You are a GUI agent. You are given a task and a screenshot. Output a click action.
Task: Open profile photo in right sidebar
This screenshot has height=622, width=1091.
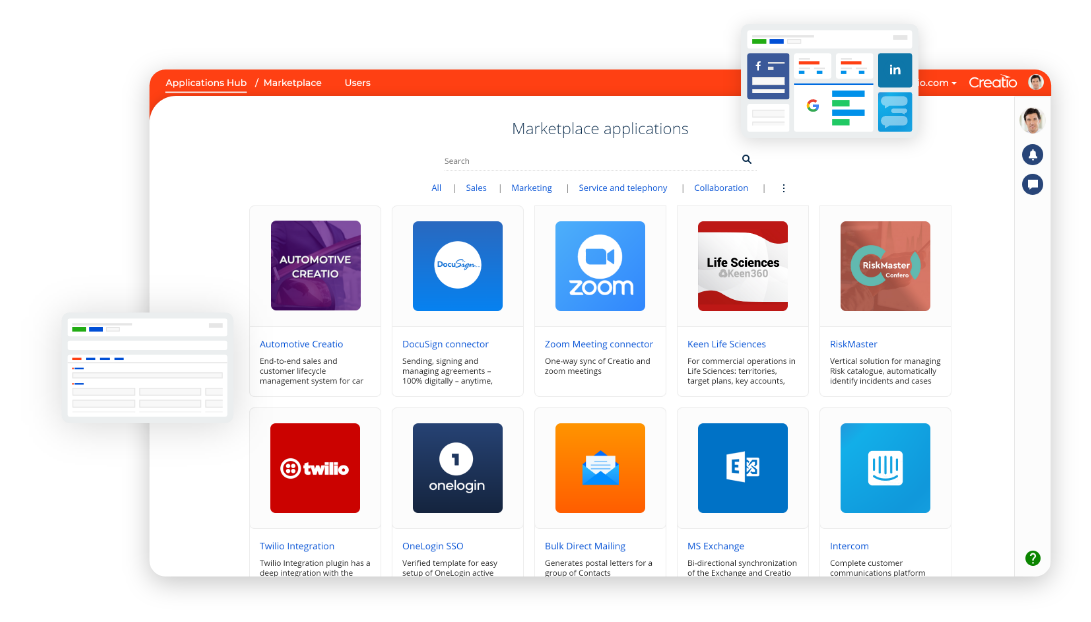[1033, 121]
